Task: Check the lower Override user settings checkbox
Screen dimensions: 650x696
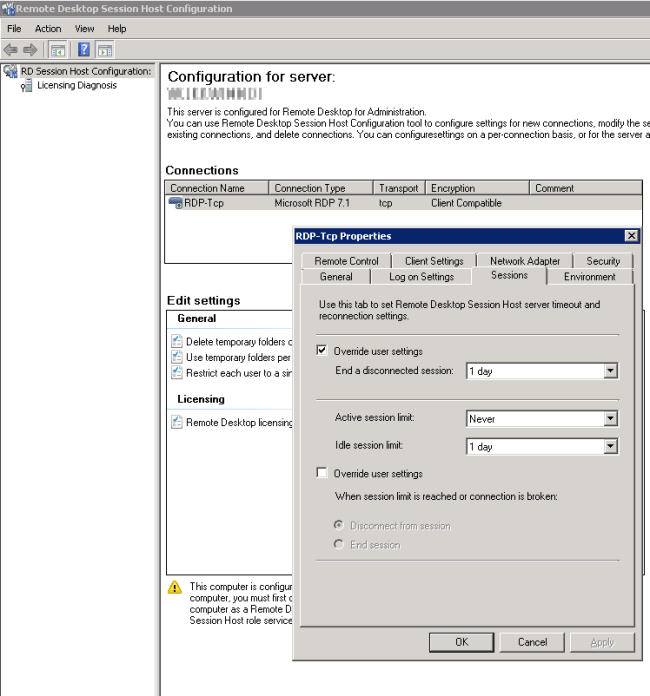Action: coord(322,472)
